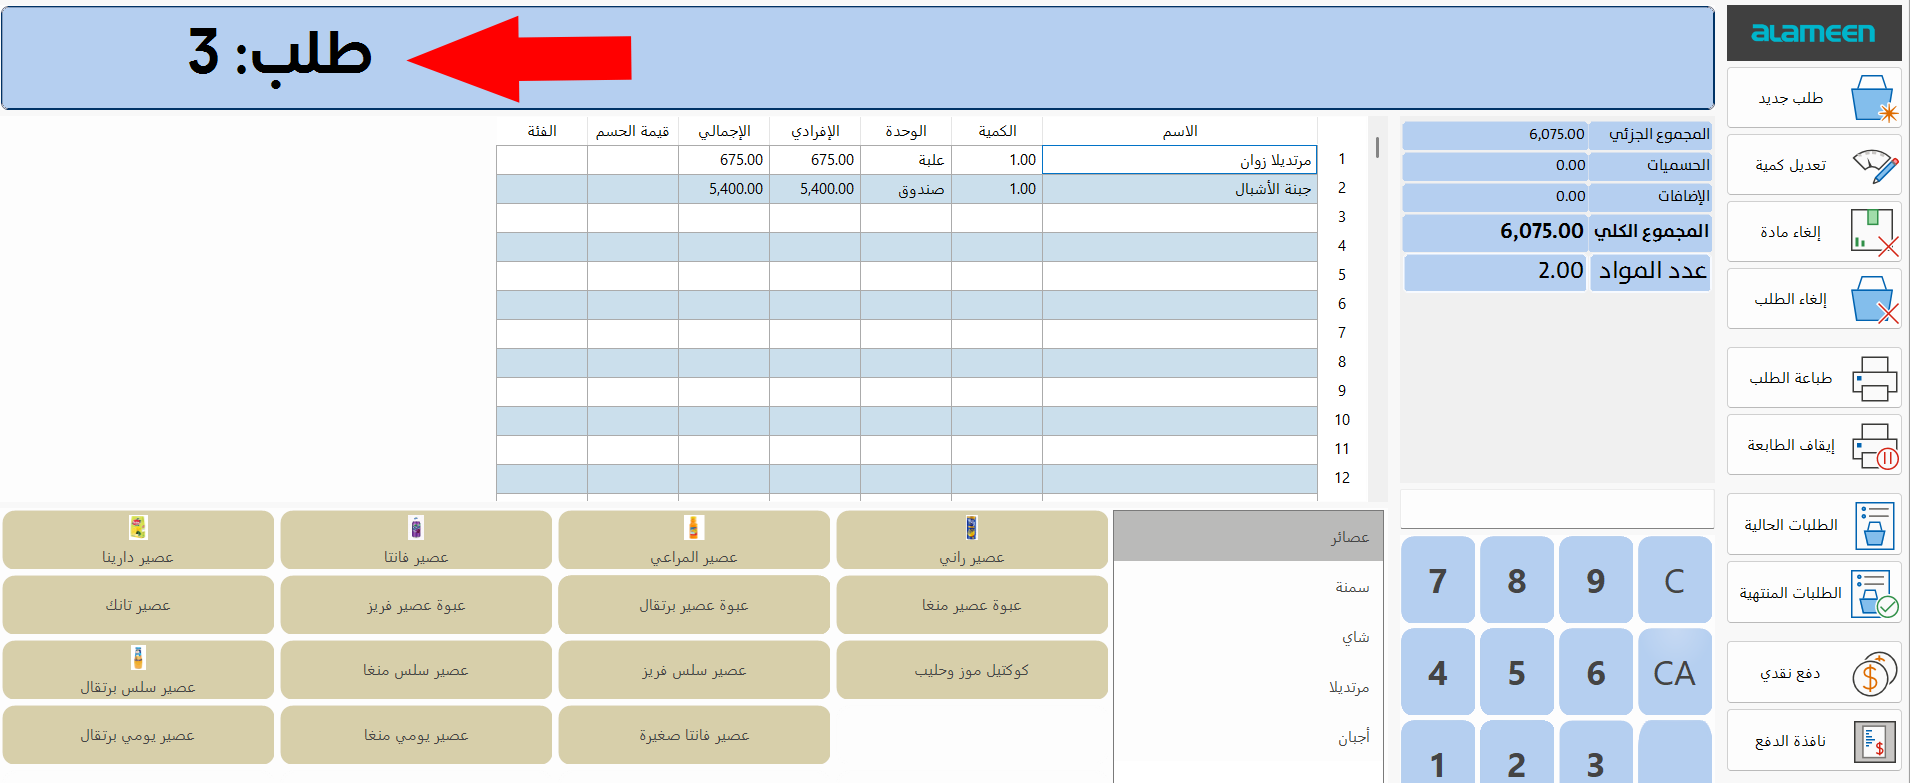Add عصير يومي برتقال item
The height and width of the screenshot is (783, 1910).
coord(138,735)
